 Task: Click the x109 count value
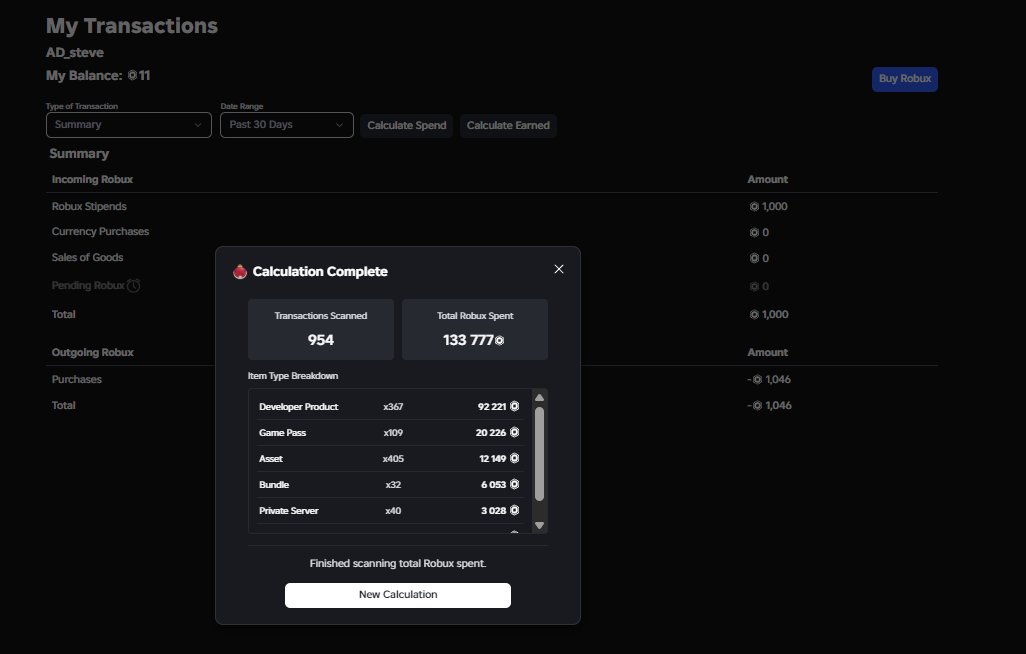coord(393,433)
